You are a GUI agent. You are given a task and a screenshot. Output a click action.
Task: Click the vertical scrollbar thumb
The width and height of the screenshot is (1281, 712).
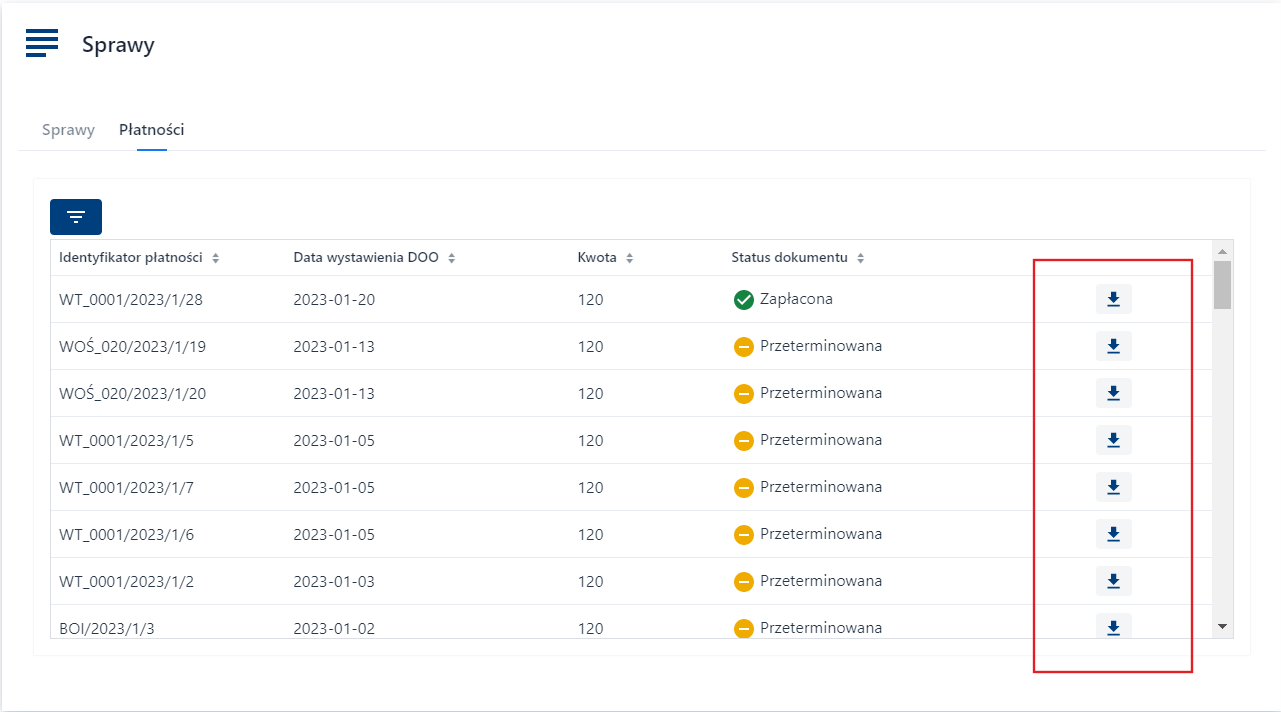tap(1222, 284)
